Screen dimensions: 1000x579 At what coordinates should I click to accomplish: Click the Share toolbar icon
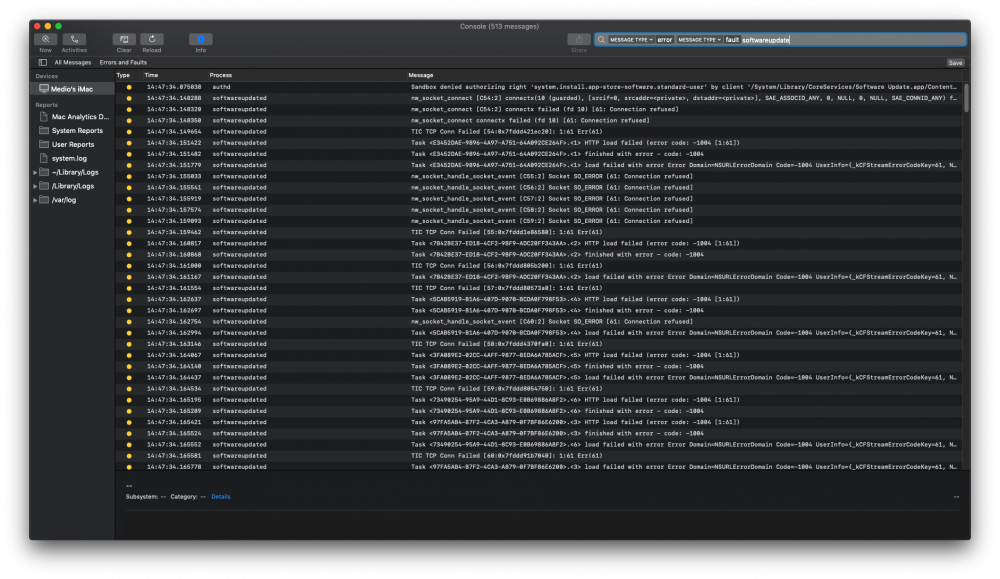(x=578, y=40)
